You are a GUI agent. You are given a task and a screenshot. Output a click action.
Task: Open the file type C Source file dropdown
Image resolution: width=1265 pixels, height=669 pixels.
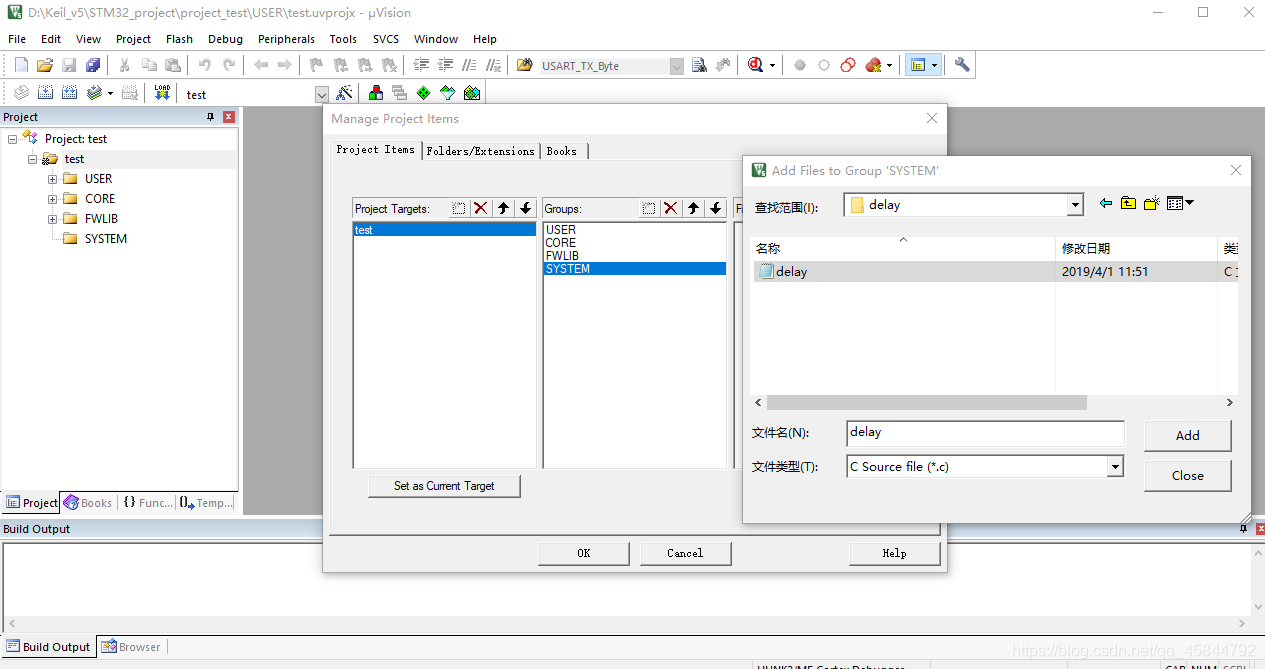tap(1115, 467)
